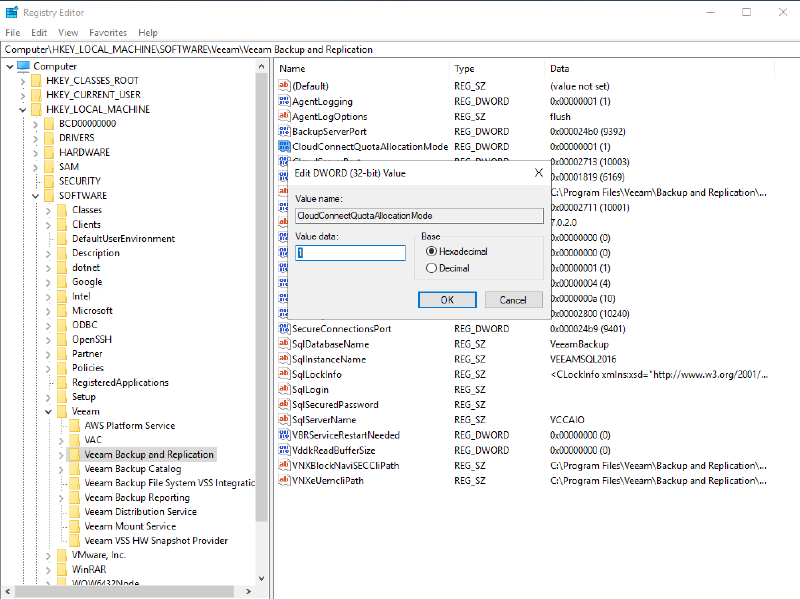Cancel the Edit DWORD dialog

(513, 300)
